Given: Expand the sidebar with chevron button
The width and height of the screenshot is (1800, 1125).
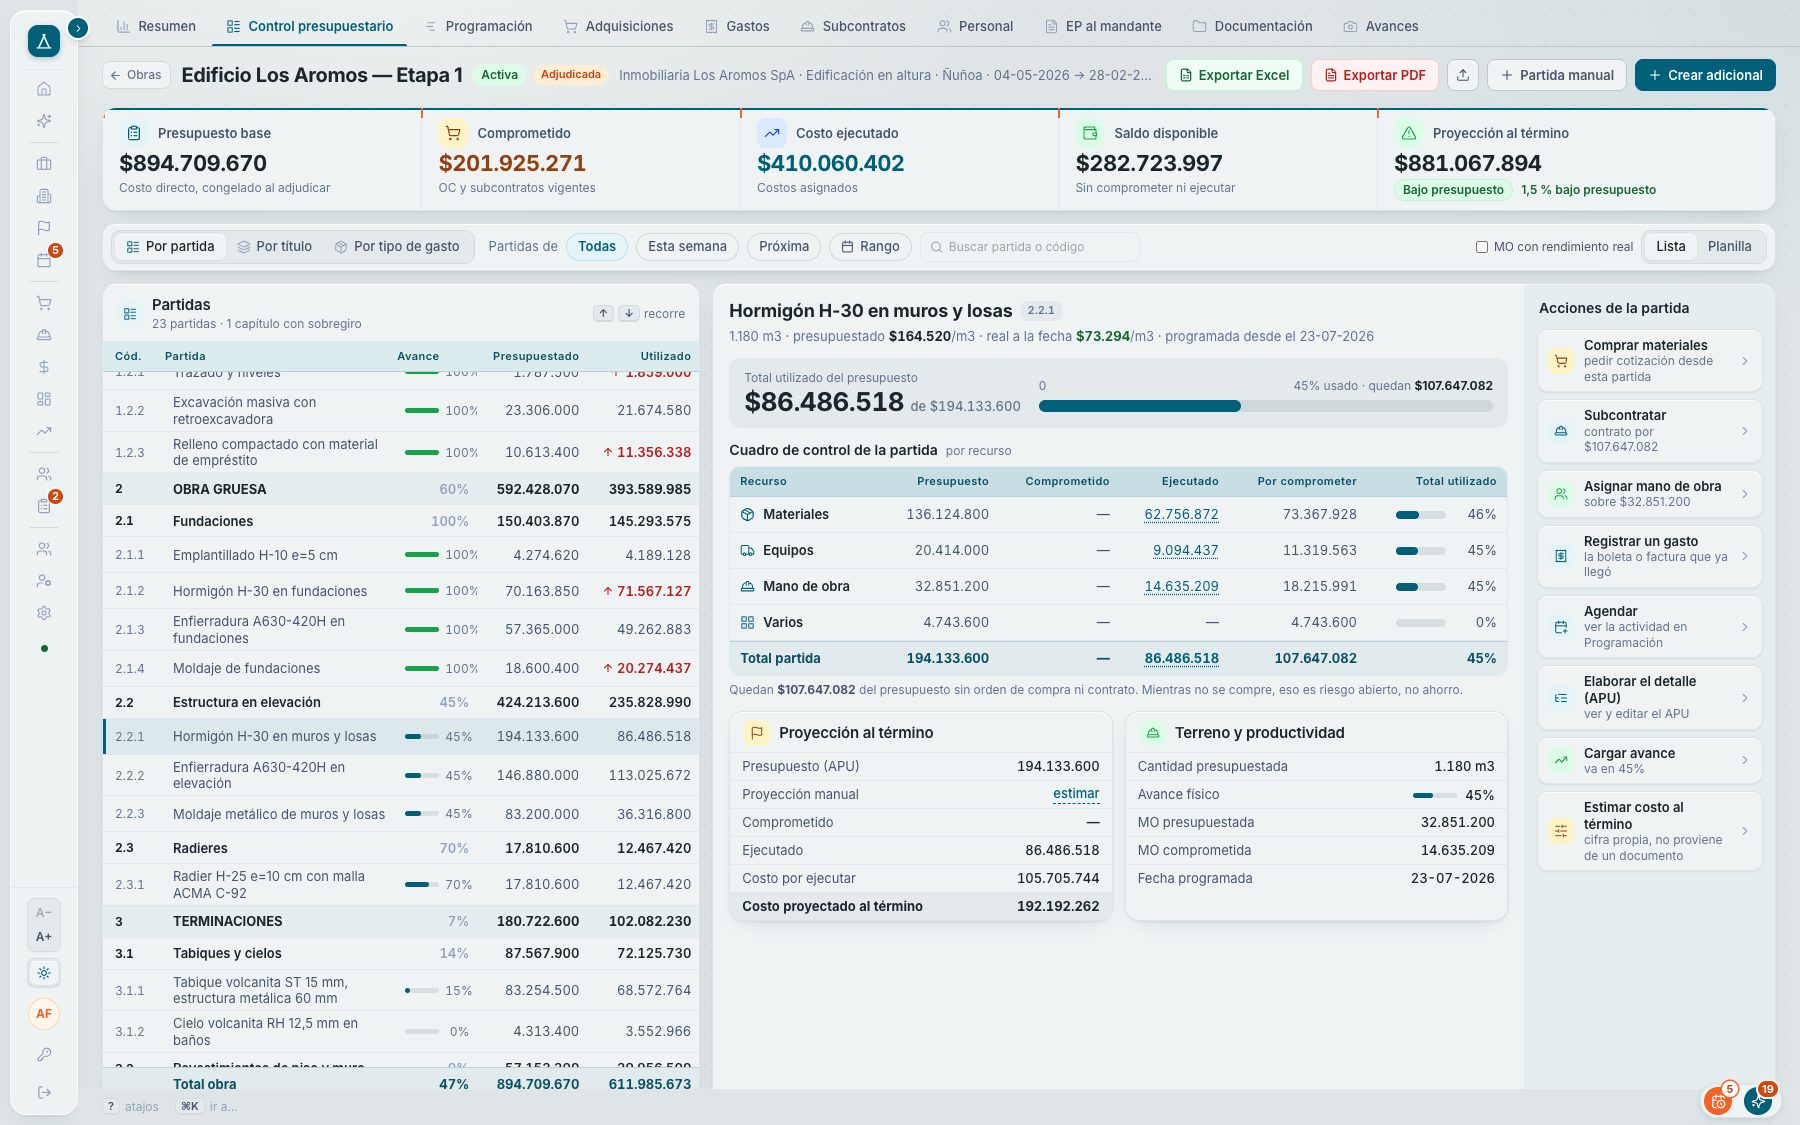Looking at the screenshot, I should click(x=78, y=28).
